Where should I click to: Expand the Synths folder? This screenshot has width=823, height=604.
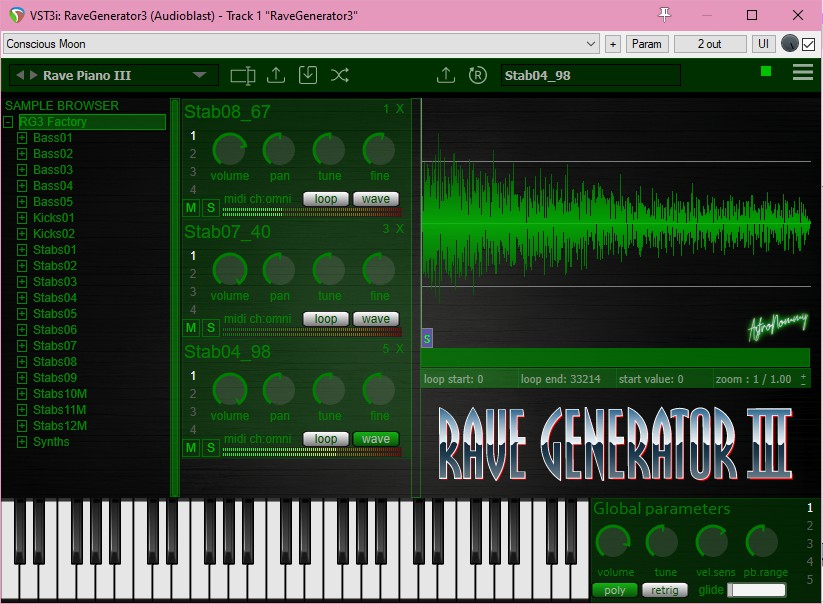tap(22, 442)
